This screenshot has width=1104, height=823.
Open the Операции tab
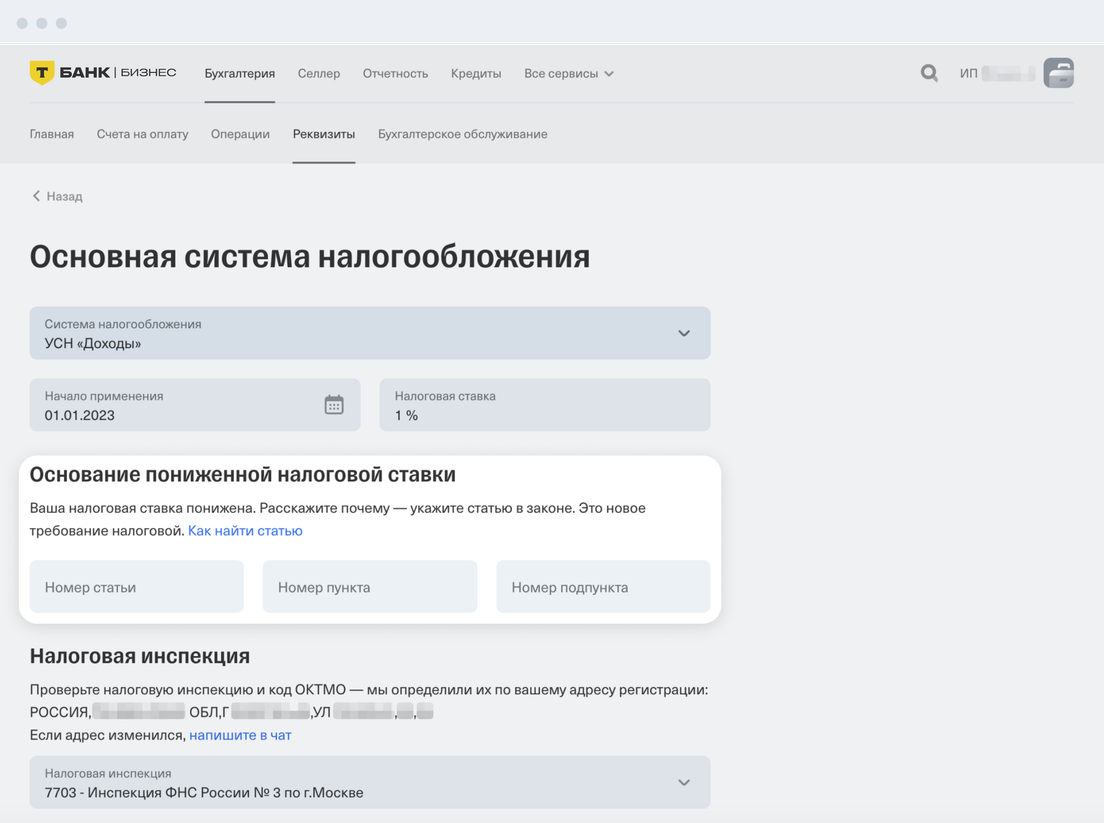(x=240, y=134)
